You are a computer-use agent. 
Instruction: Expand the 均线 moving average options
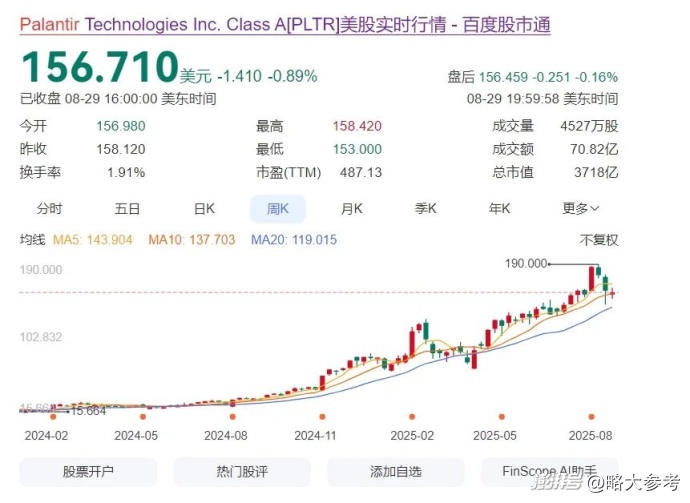[33, 240]
